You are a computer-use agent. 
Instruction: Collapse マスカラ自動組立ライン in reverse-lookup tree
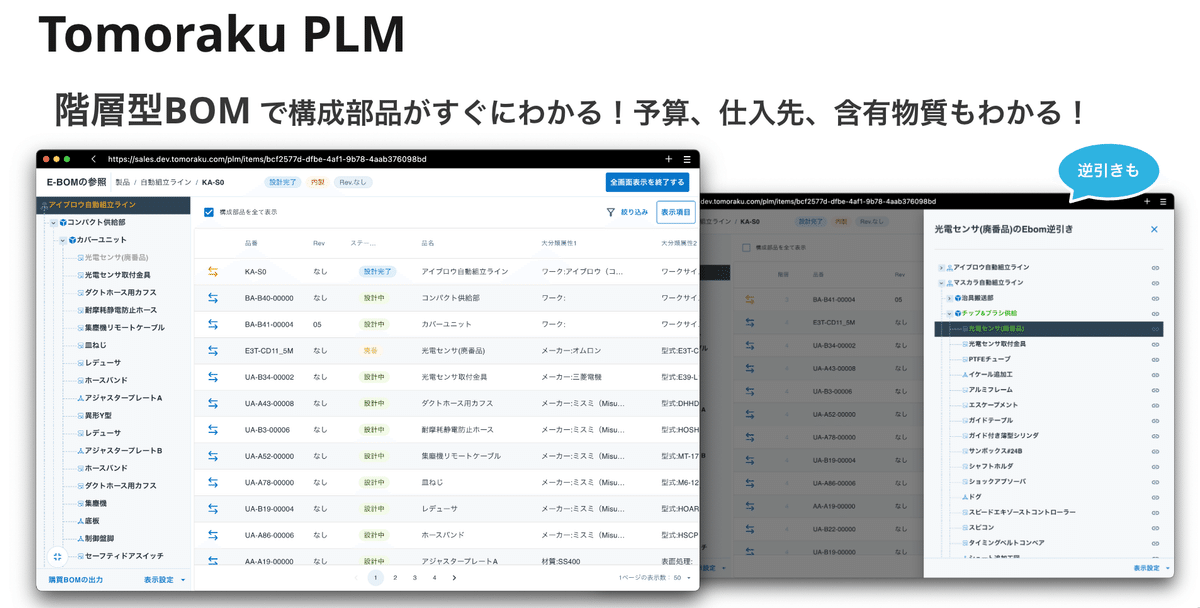pos(941,283)
